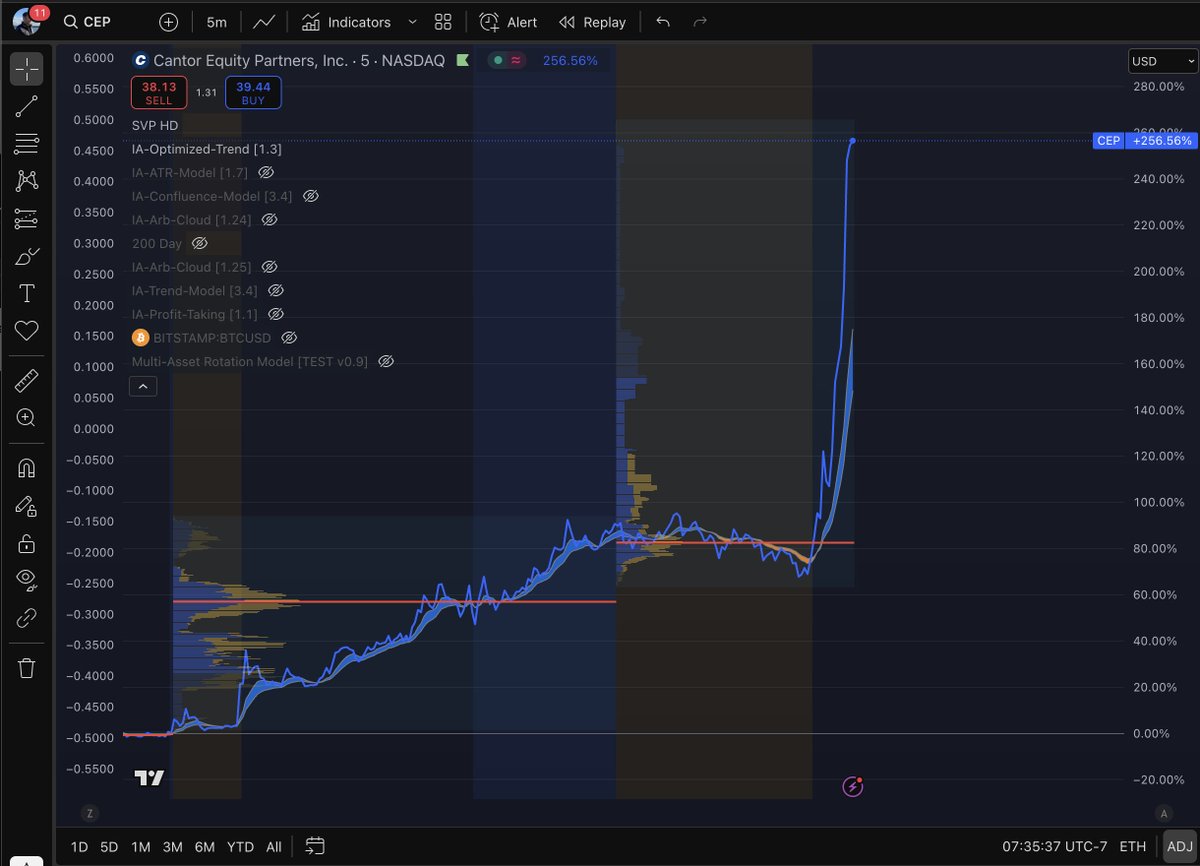Select the brush drawing tool
Viewport: 1200px width, 866px height.
[x=27, y=256]
